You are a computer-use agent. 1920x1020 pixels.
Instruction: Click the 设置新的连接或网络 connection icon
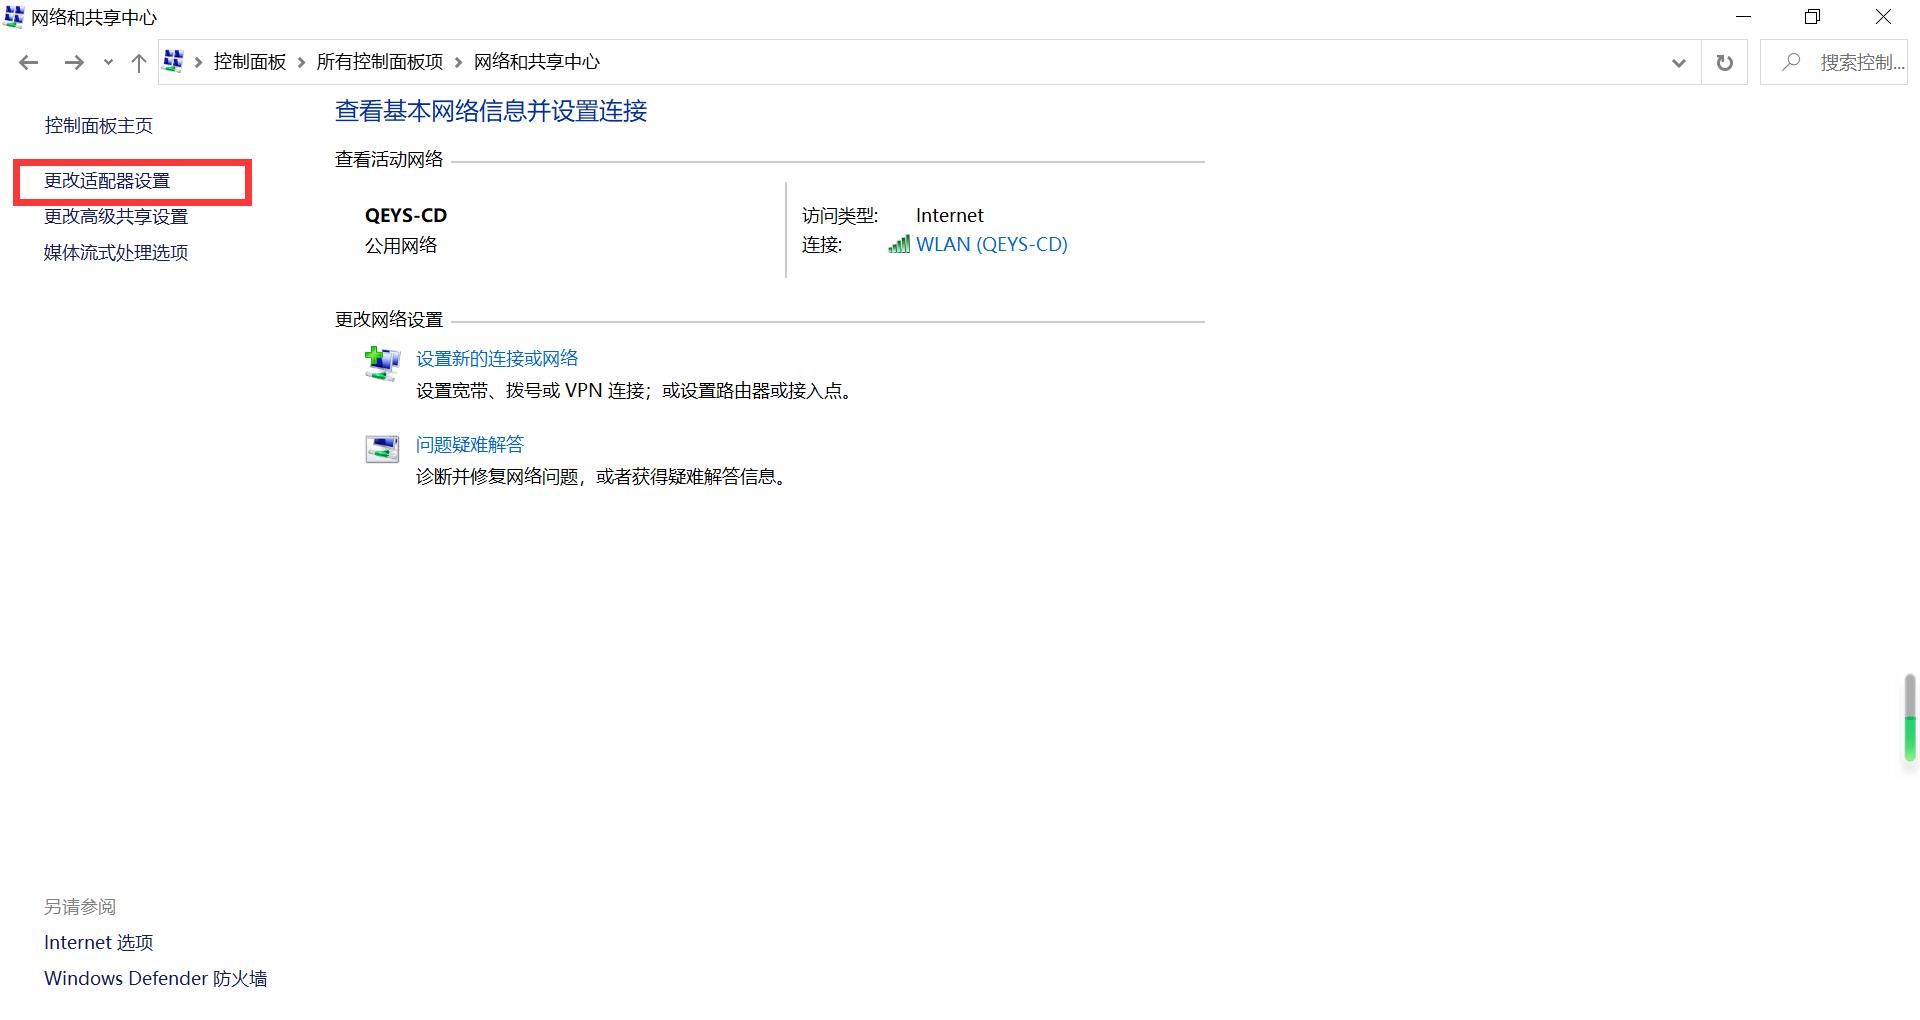point(381,363)
